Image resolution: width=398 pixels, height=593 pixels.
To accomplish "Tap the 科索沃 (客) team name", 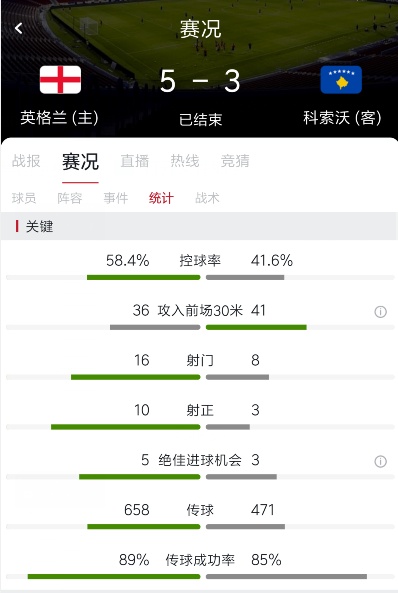I will click(342, 118).
